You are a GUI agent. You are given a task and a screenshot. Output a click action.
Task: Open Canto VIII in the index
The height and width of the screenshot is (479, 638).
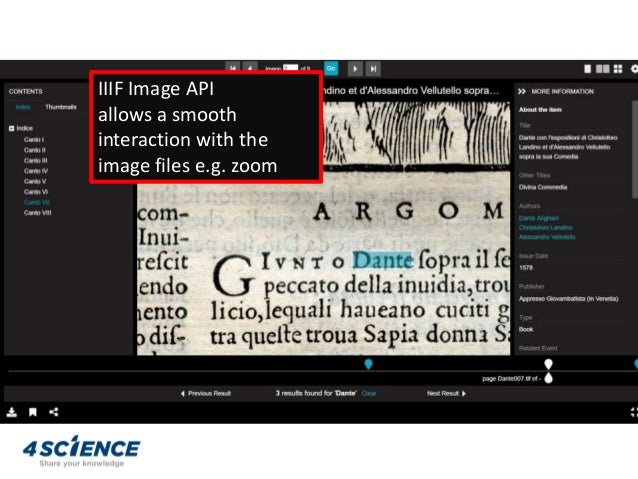[x=37, y=212]
